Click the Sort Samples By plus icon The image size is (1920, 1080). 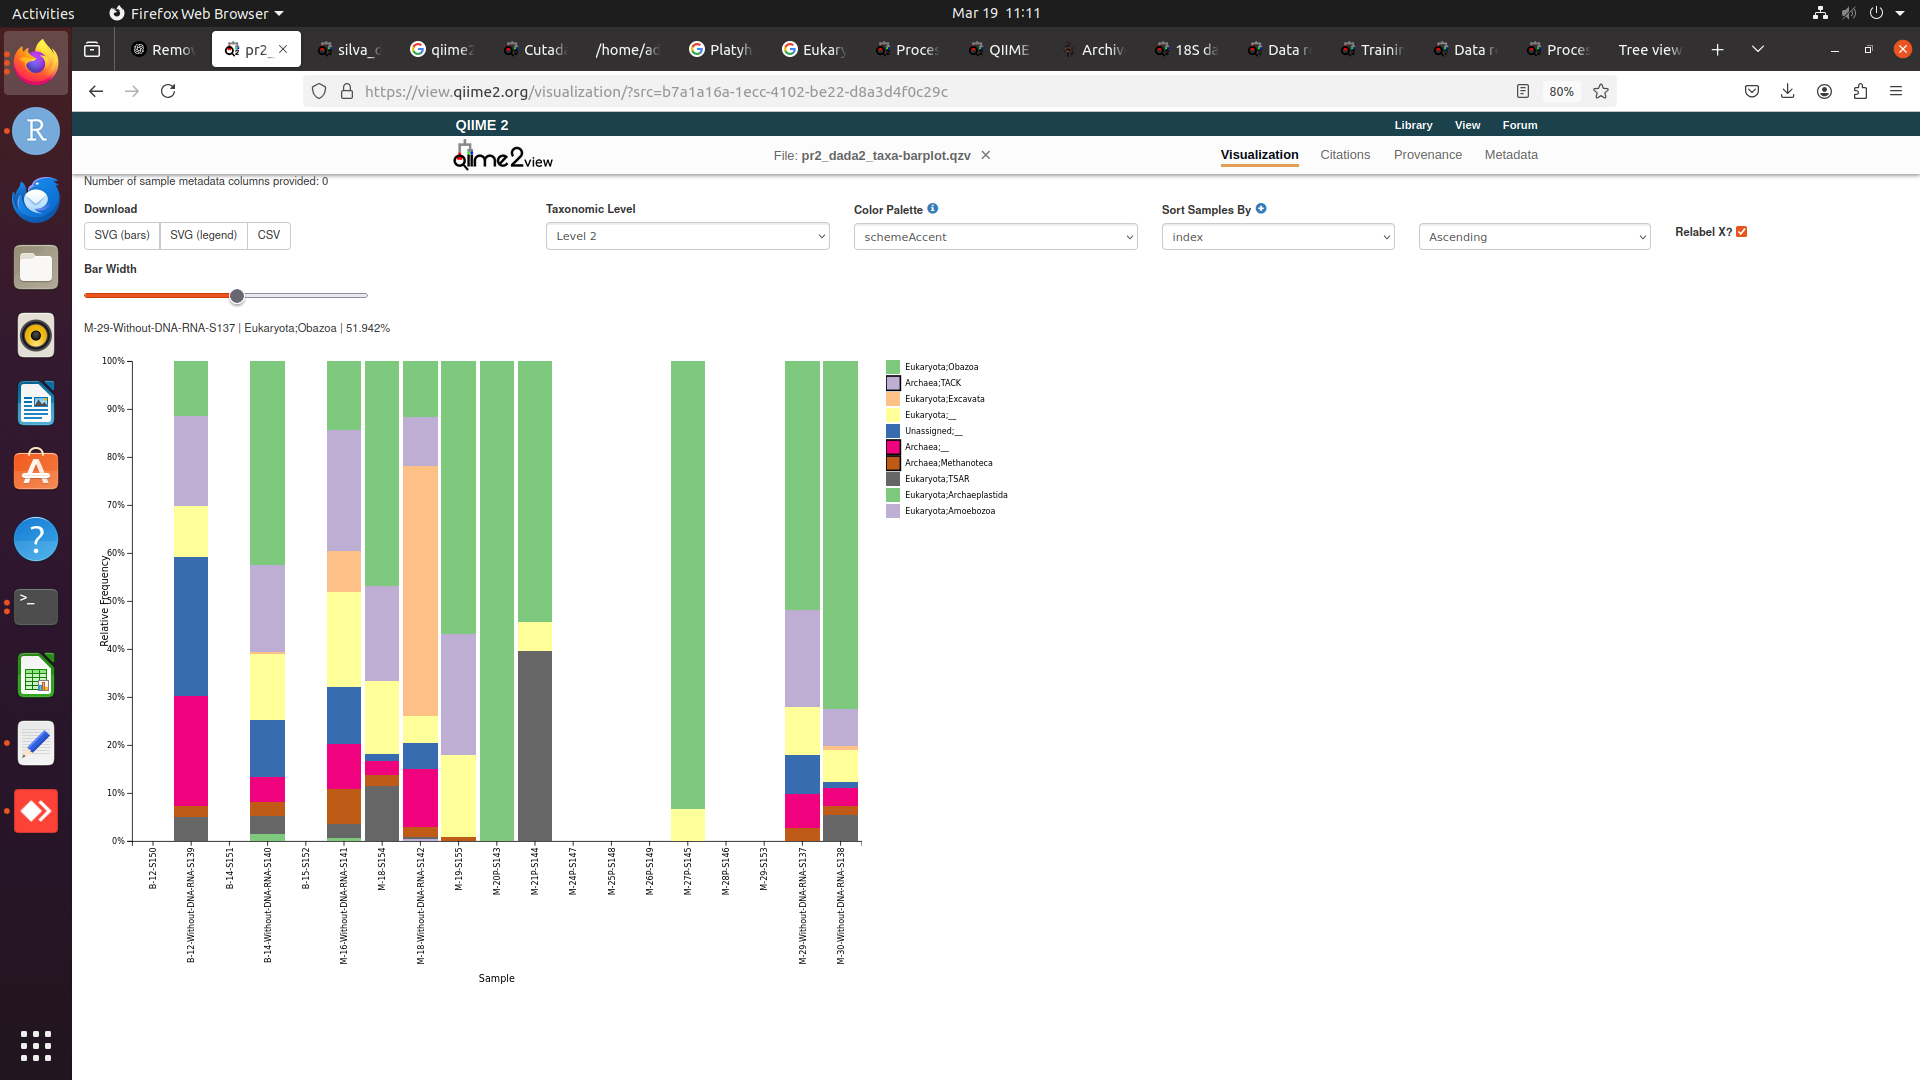[x=1261, y=209]
